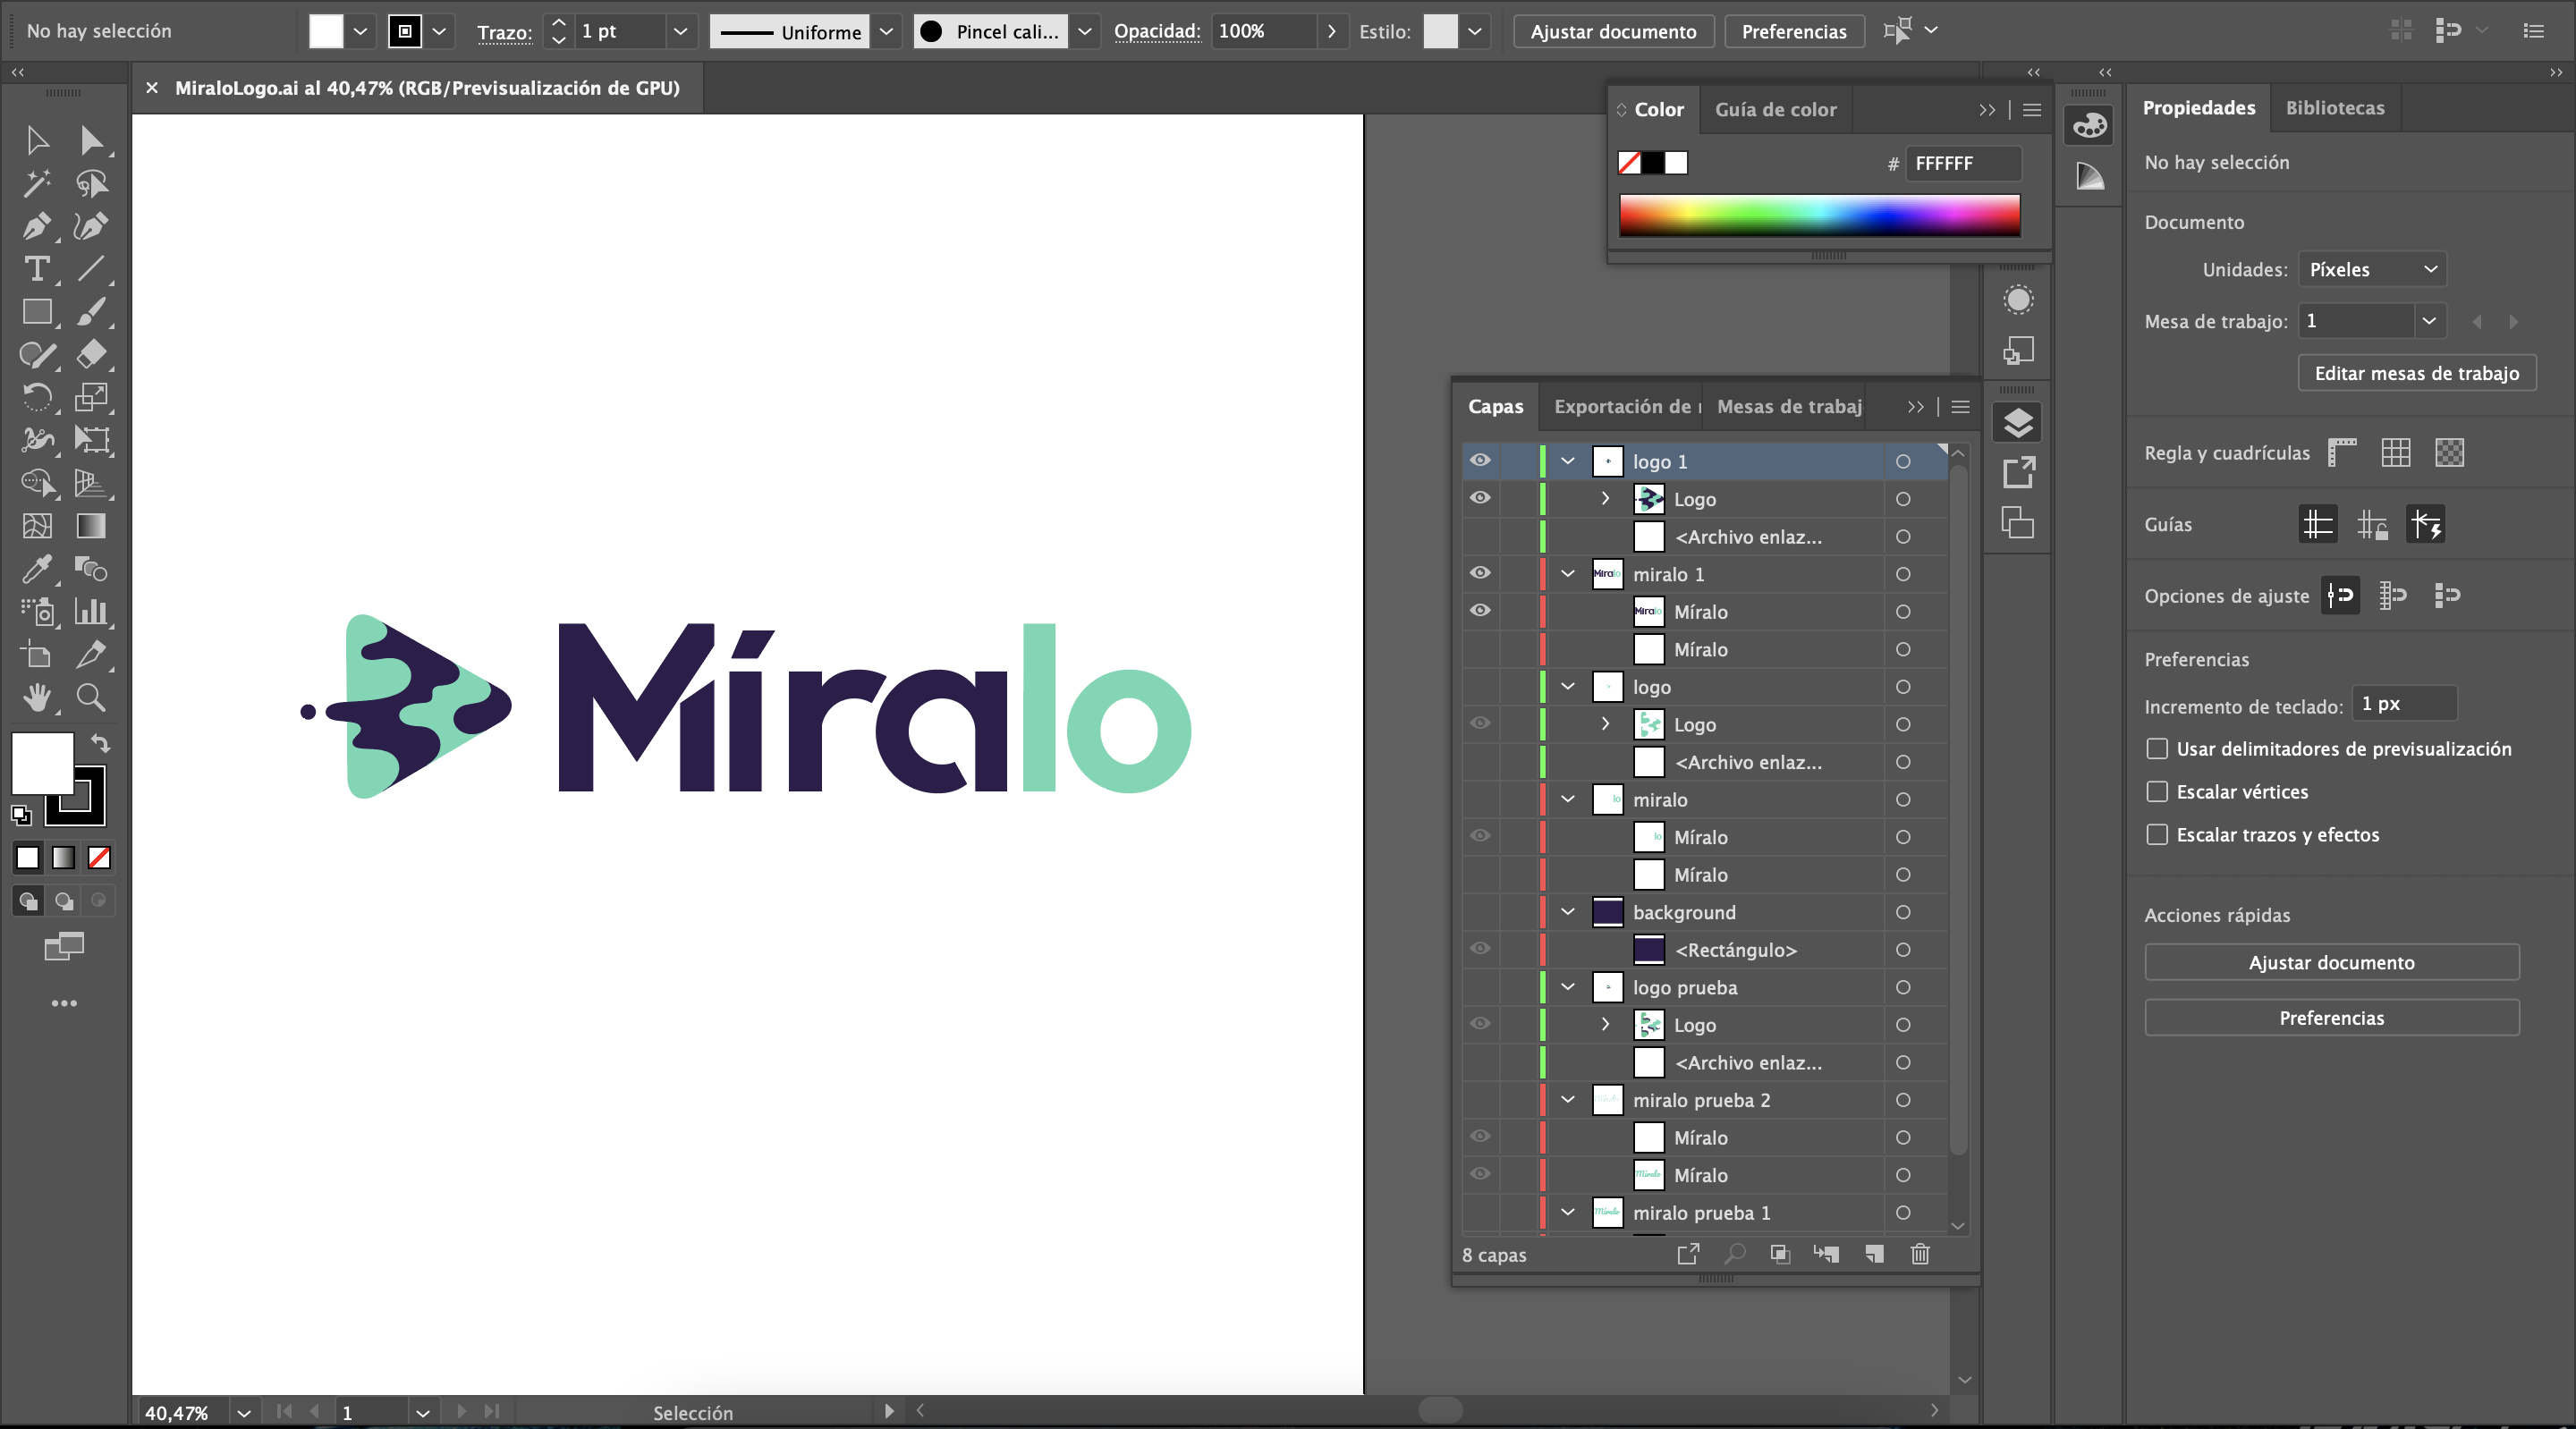Click Ajustar documento in top bar
The height and width of the screenshot is (1429, 2576).
1613,31
